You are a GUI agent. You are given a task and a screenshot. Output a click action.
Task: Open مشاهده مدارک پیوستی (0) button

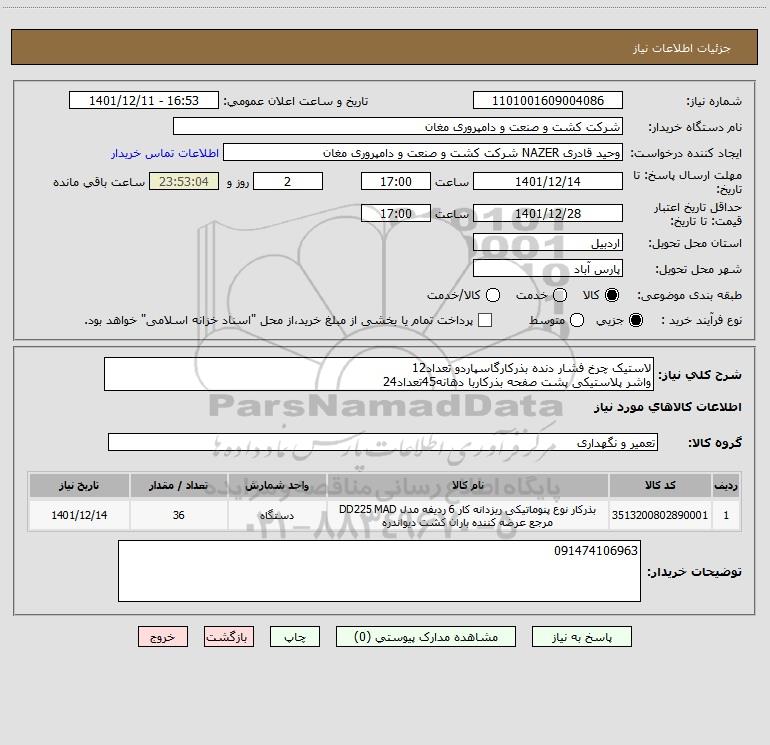click(x=426, y=637)
